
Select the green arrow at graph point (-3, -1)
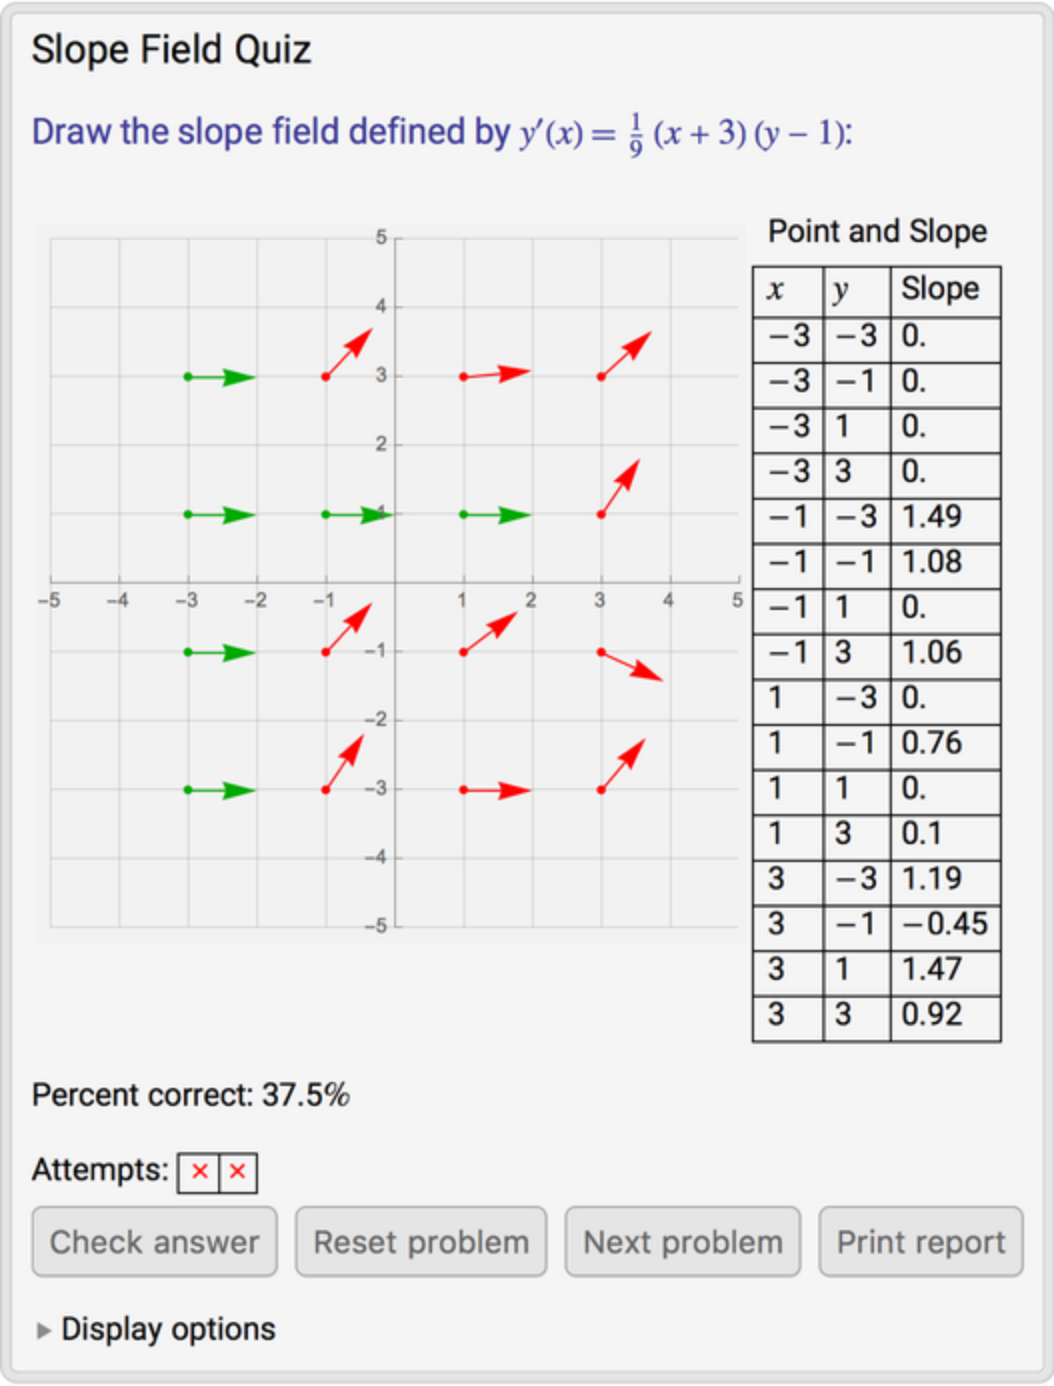(221, 653)
